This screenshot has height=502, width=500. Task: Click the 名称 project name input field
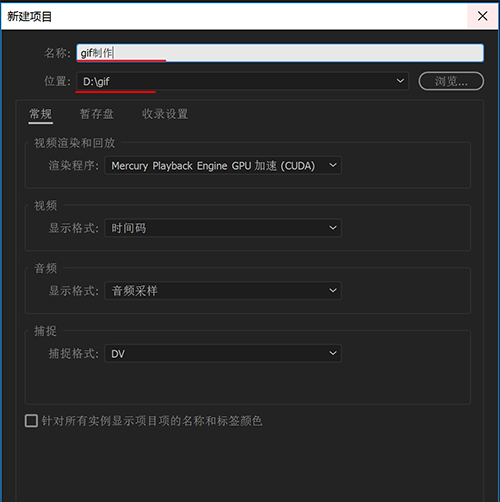point(280,53)
